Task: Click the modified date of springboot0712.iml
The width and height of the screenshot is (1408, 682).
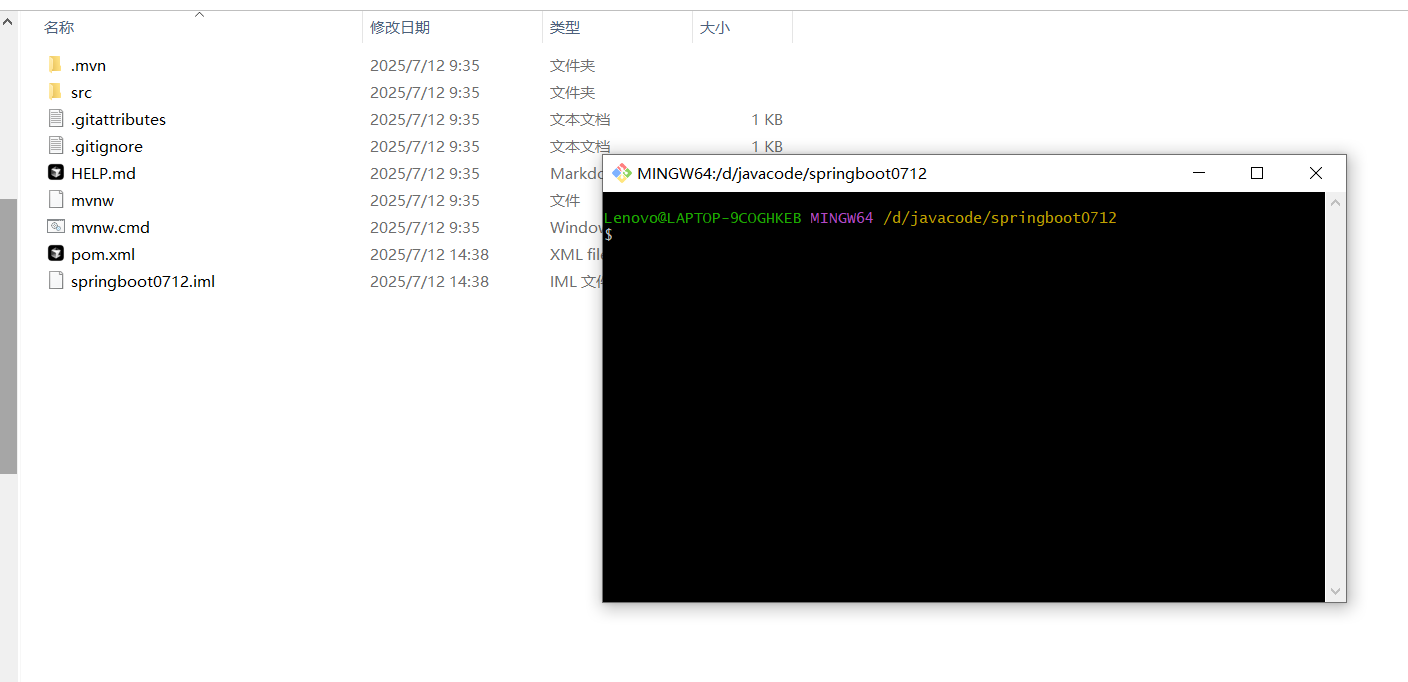Action: click(429, 281)
